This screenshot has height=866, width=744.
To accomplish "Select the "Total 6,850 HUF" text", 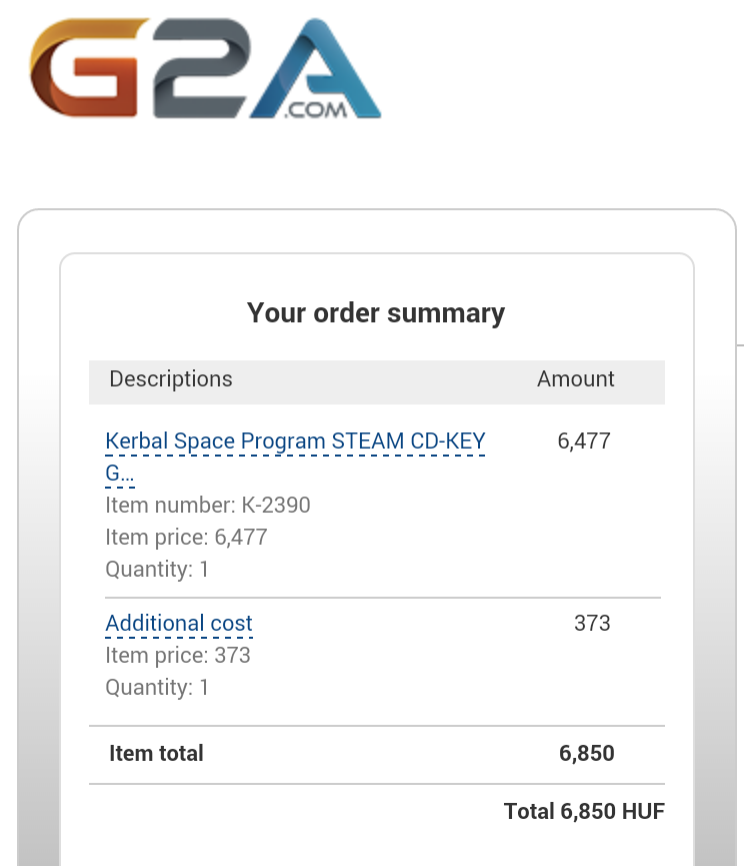I will click(584, 811).
